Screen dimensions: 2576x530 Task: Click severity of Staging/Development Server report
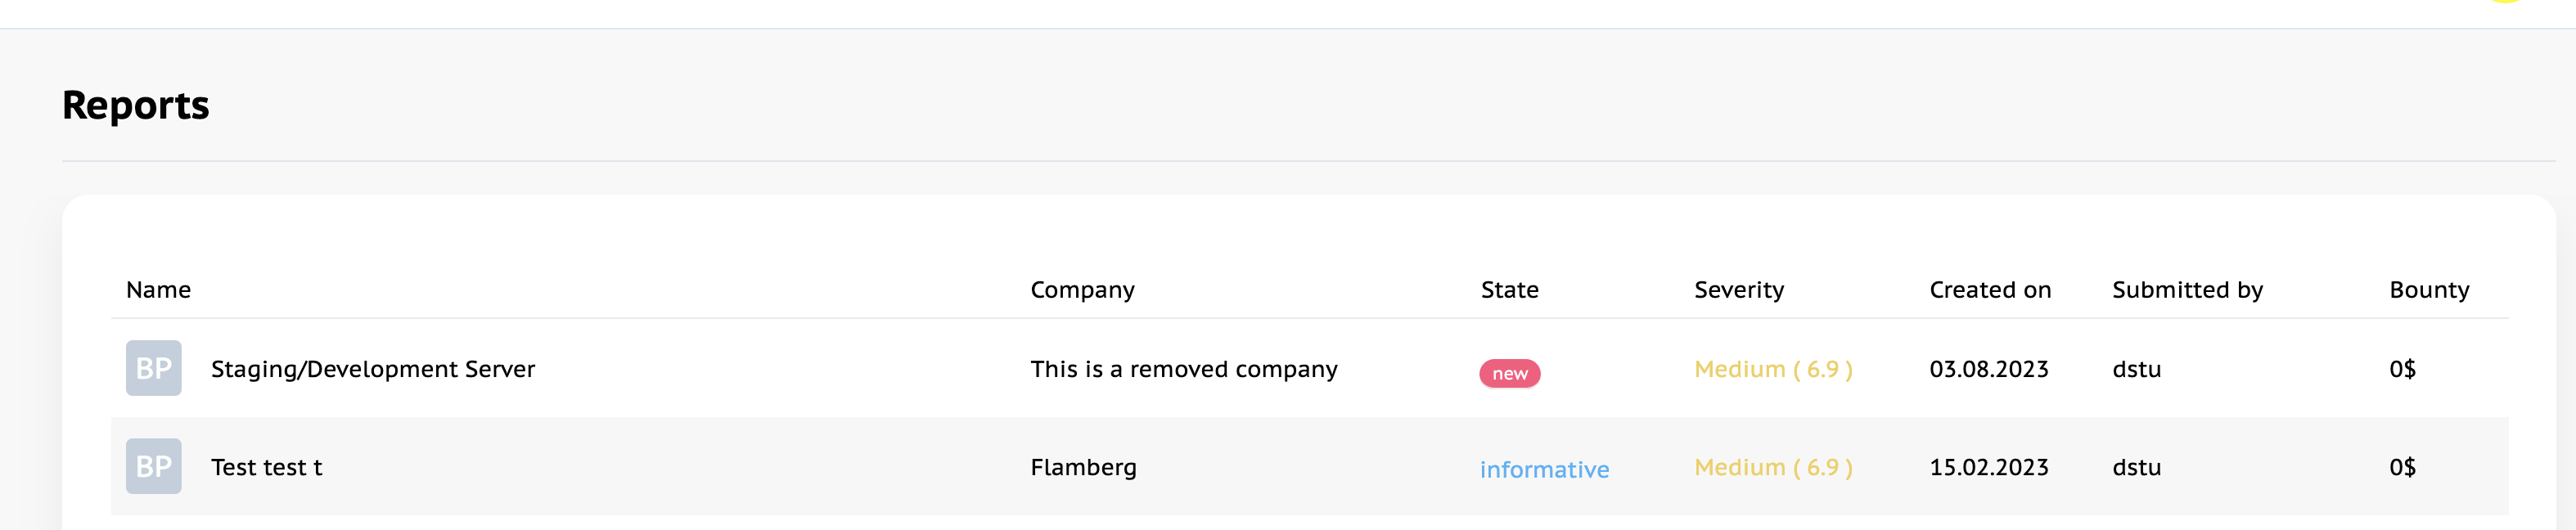coord(1773,369)
